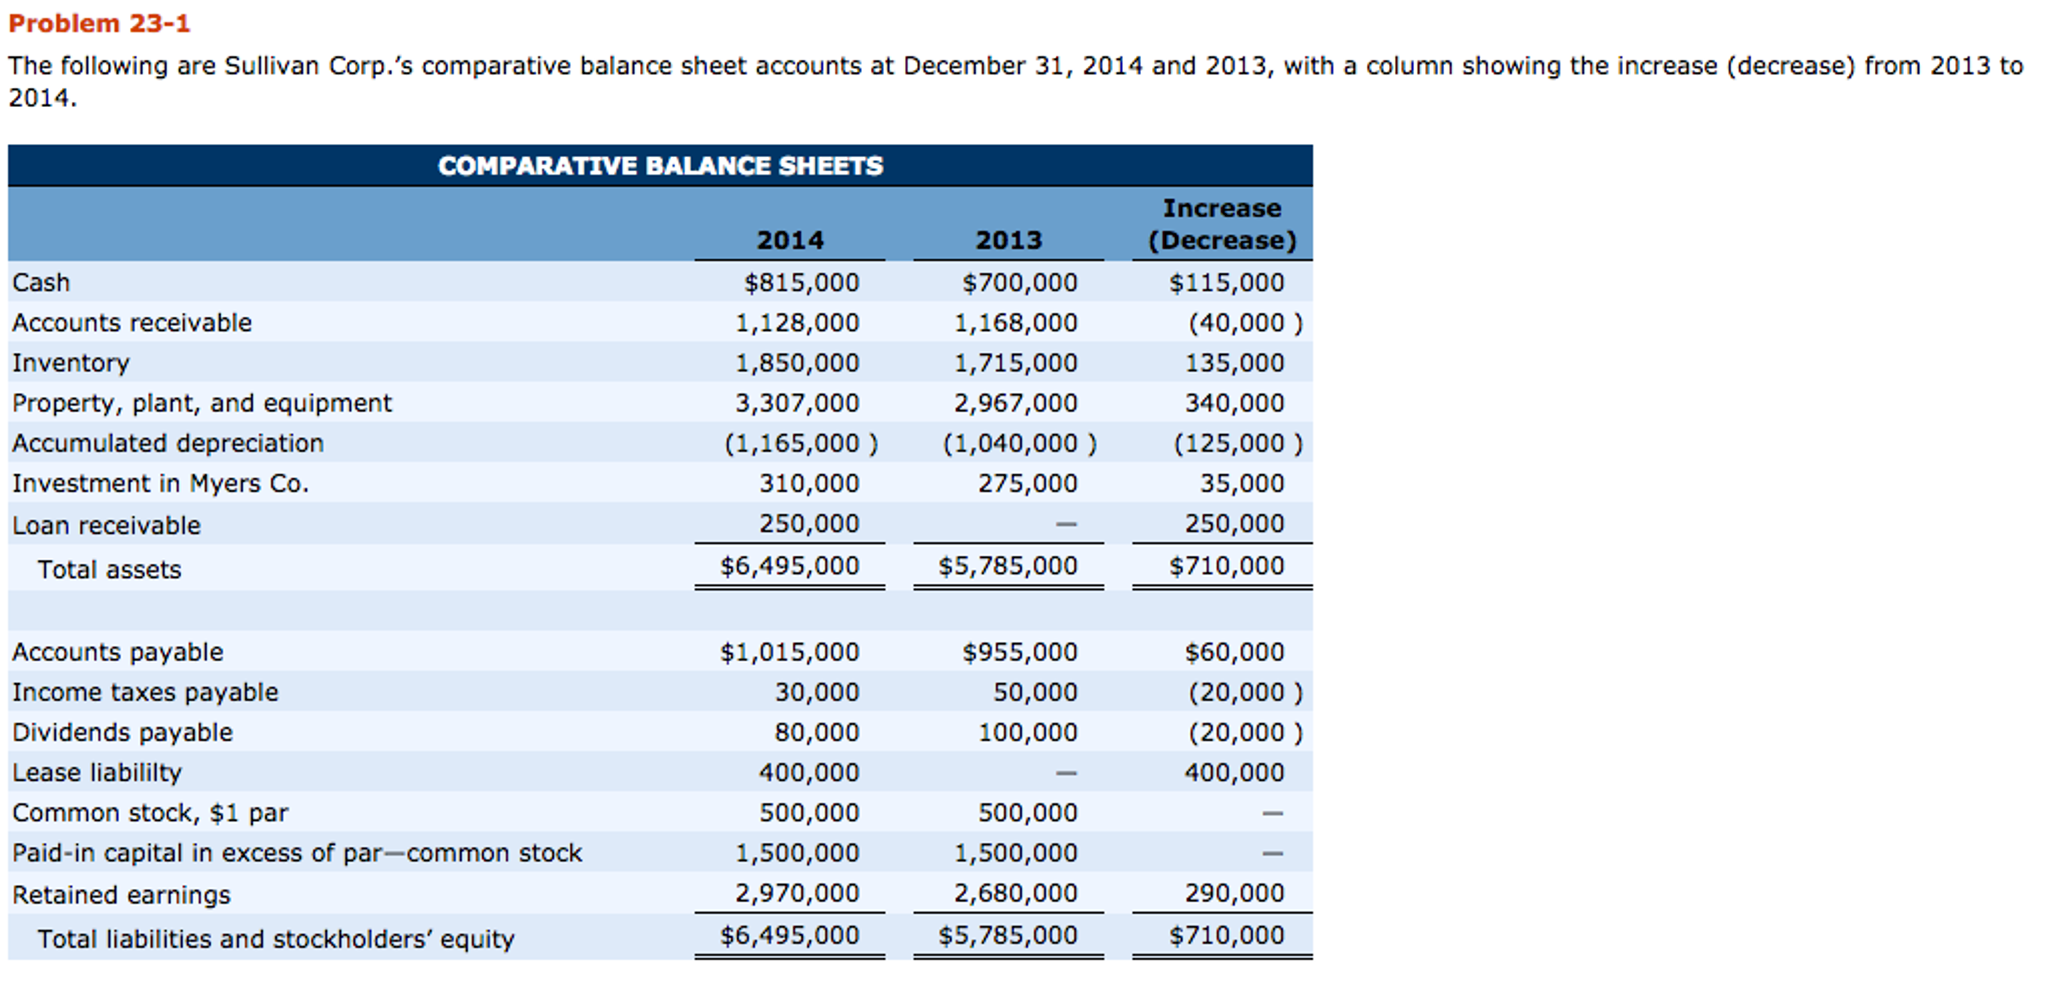
Task: Click Accounts payable 2014 value $1,015,000
Action: [790, 653]
